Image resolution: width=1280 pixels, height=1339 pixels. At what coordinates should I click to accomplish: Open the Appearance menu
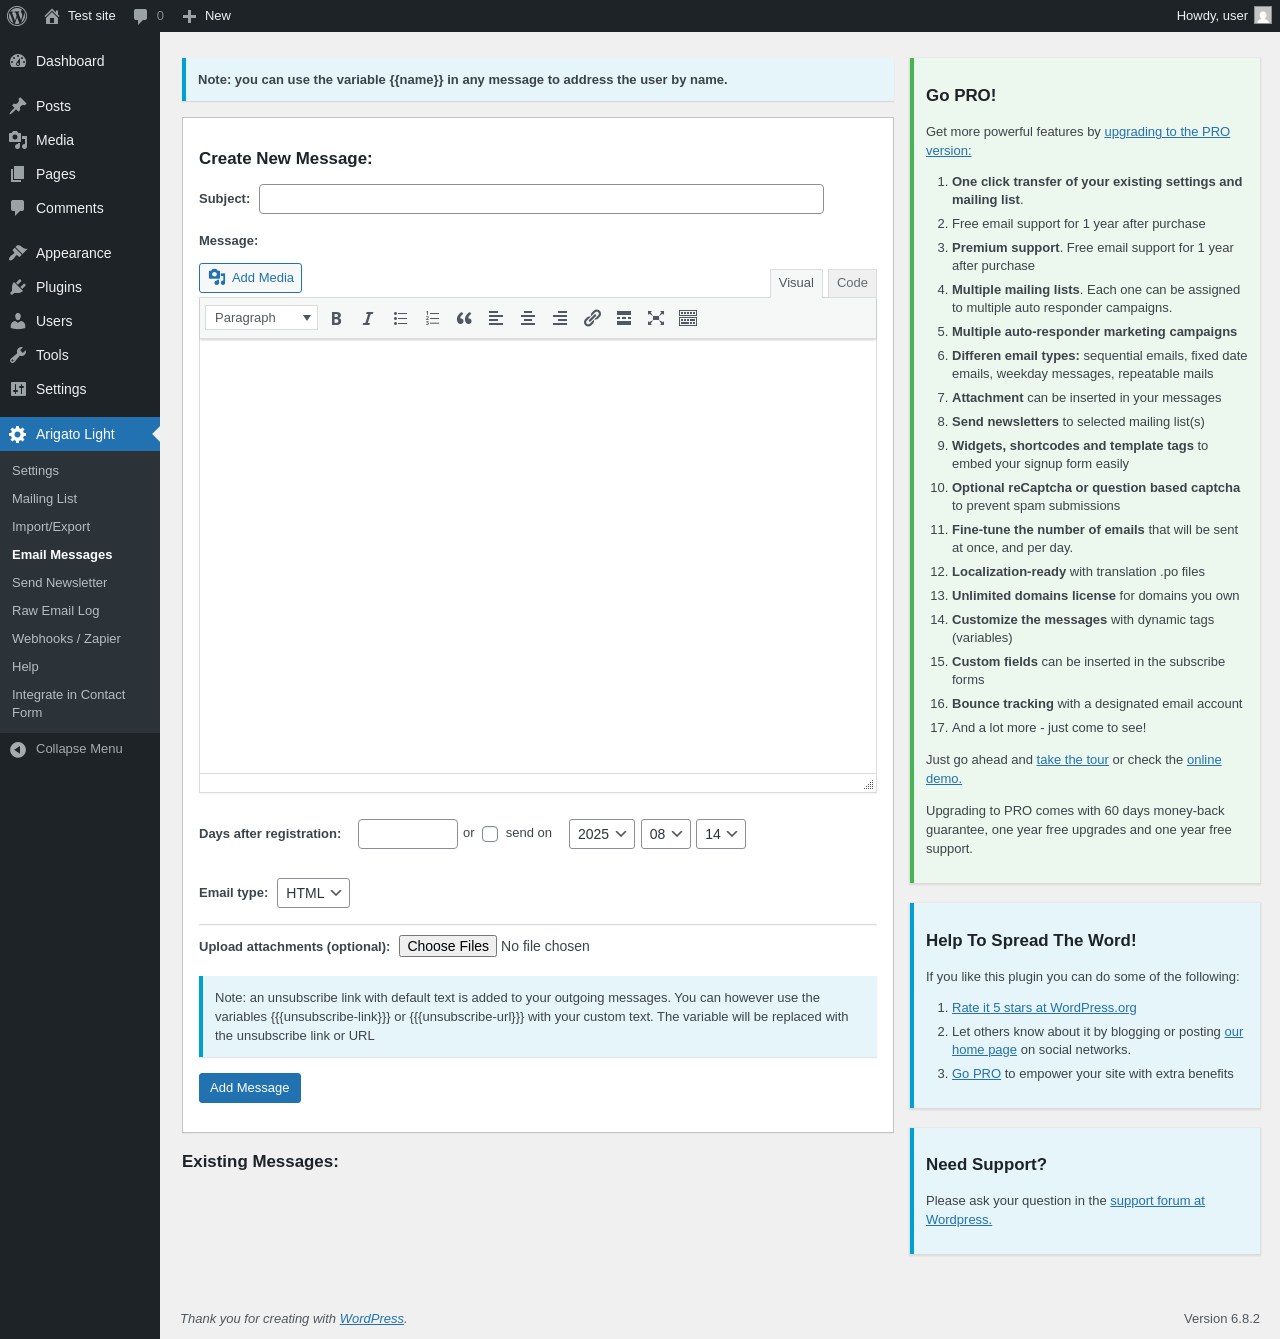coord(80,253)
